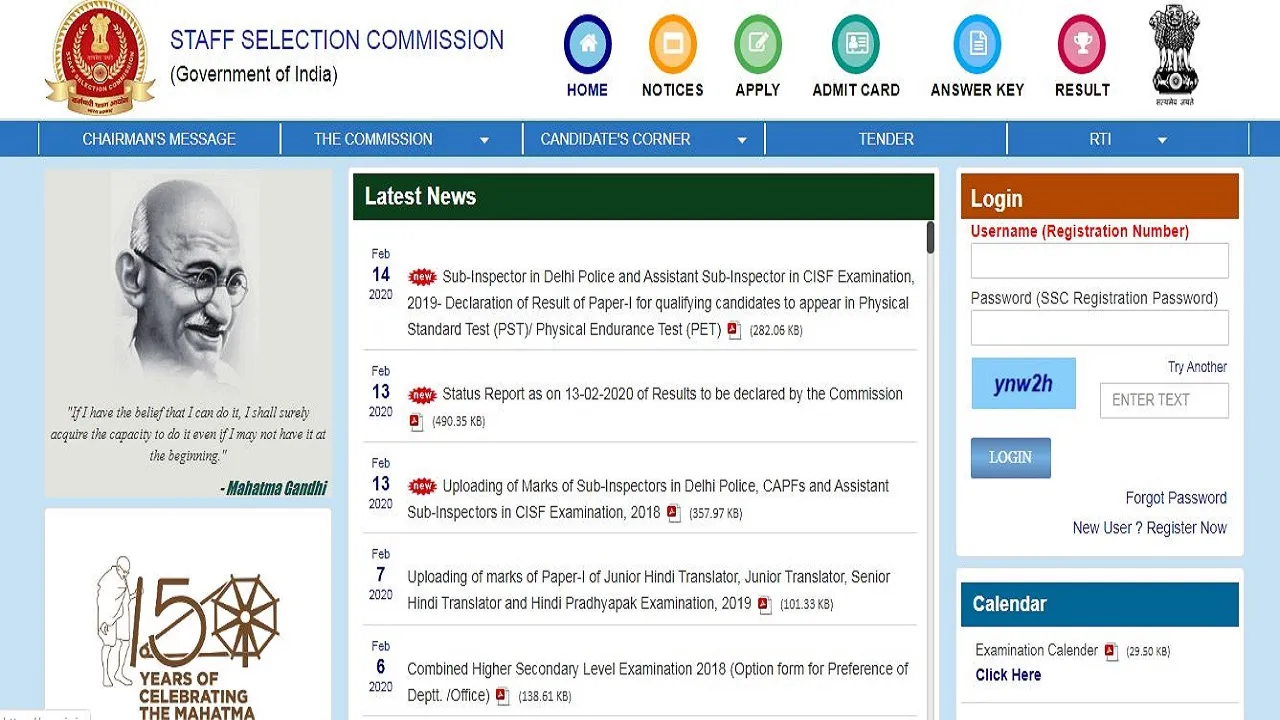The width and height of the screenshot is (1280, 720).
Task: Open Sub-Inspector in Delhi Police result link
Action: pos(660,303)
